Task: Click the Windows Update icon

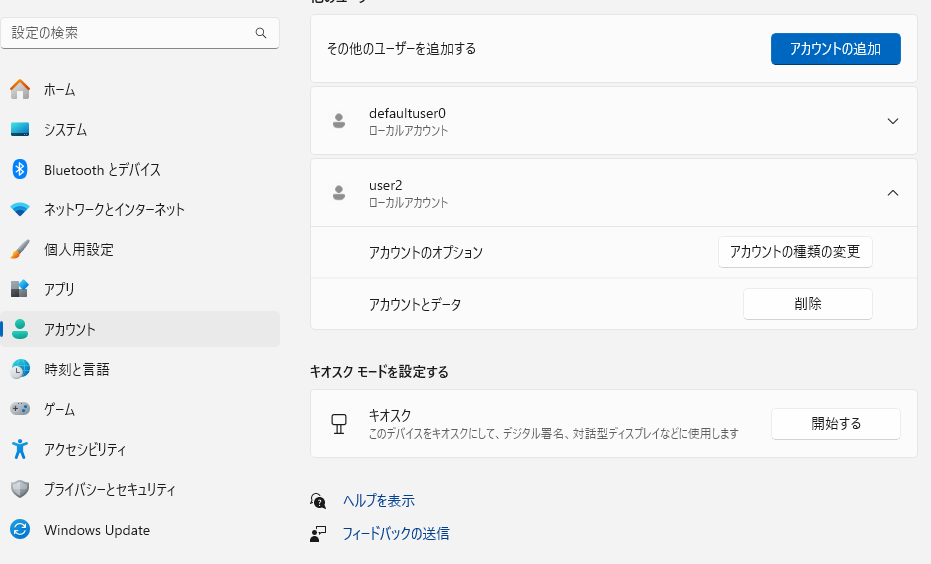Action: [20, 530]
